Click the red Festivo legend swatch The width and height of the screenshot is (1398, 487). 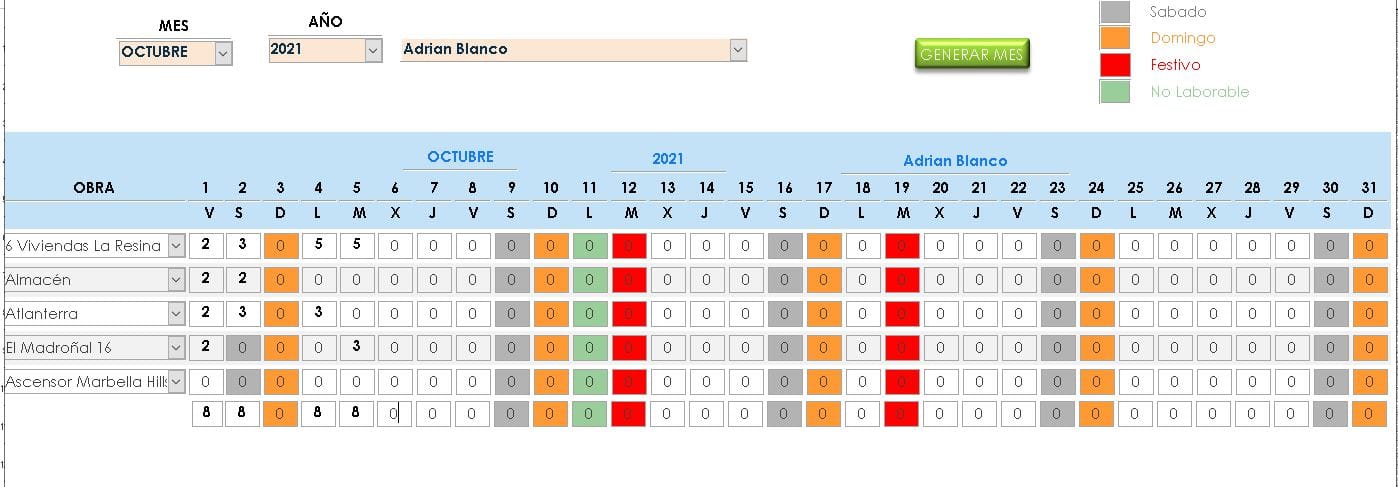[1114, 65]
